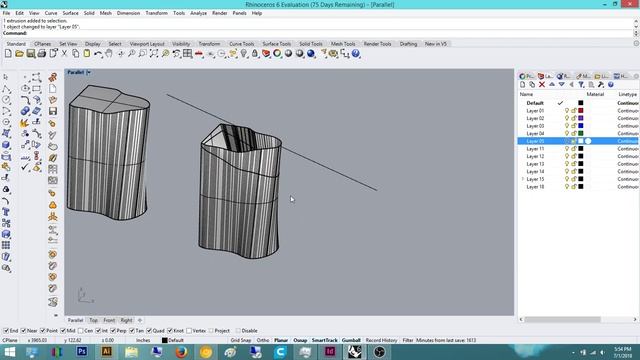Toggle SmartTrack in status bar
This screenshot has width=640, height=360.
[324, 340]
